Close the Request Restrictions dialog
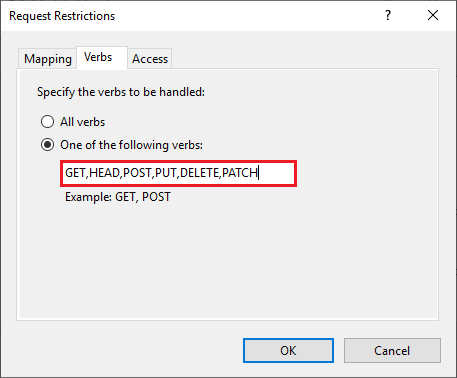This screenshot has height=378, width=457. point(433,15)
